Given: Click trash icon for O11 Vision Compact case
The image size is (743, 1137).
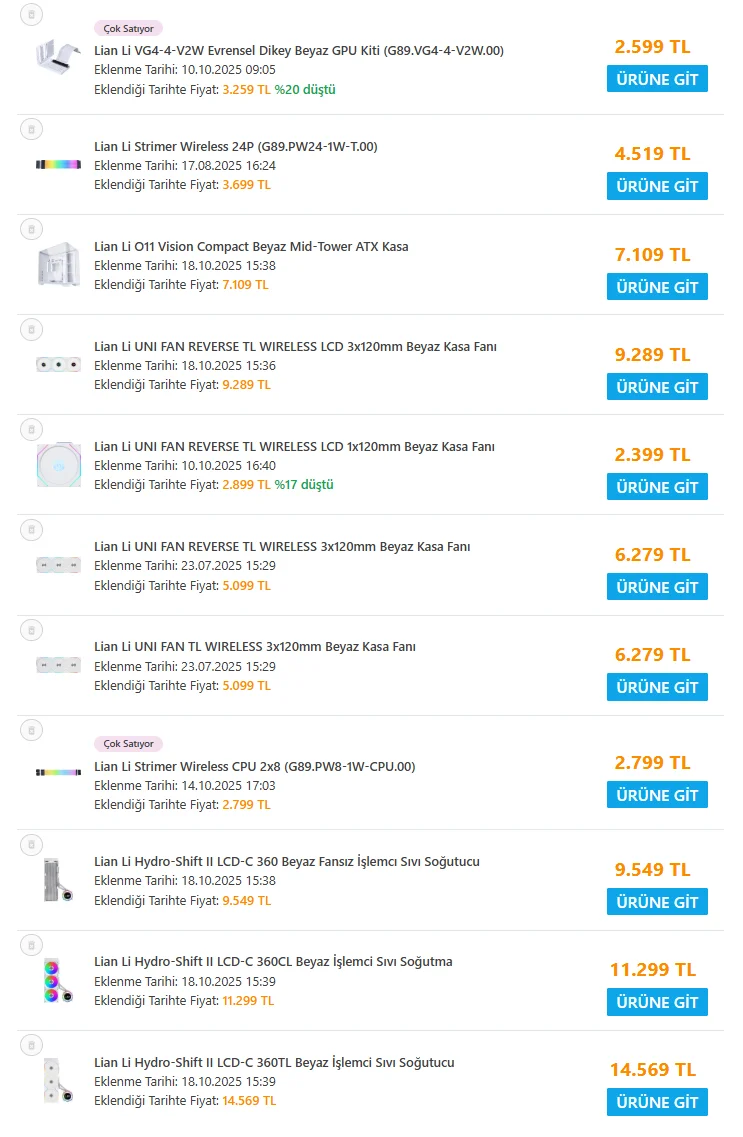Looking at the screenshot, I should tap(31, 229).
